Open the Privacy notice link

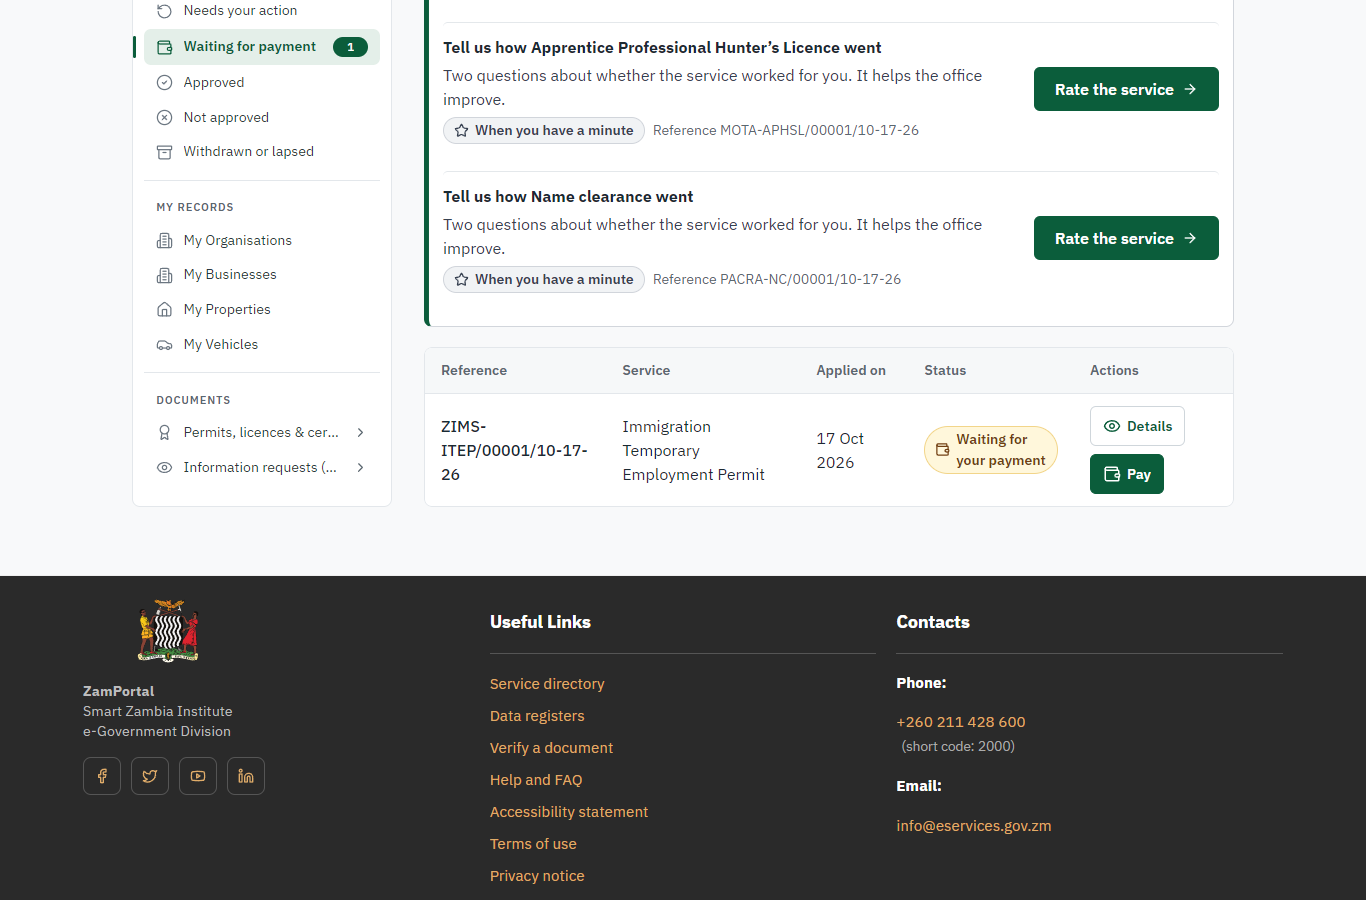(x=537, y=876)
